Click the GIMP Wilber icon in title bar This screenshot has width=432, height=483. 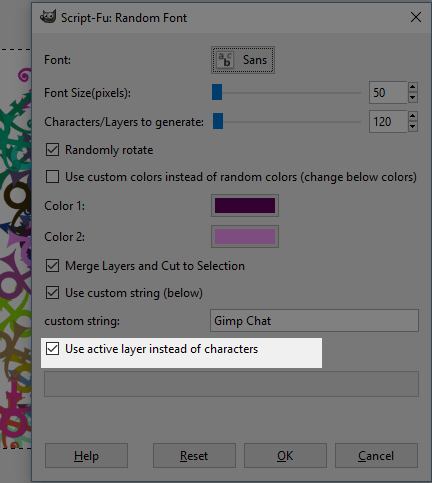click(48, 17)
